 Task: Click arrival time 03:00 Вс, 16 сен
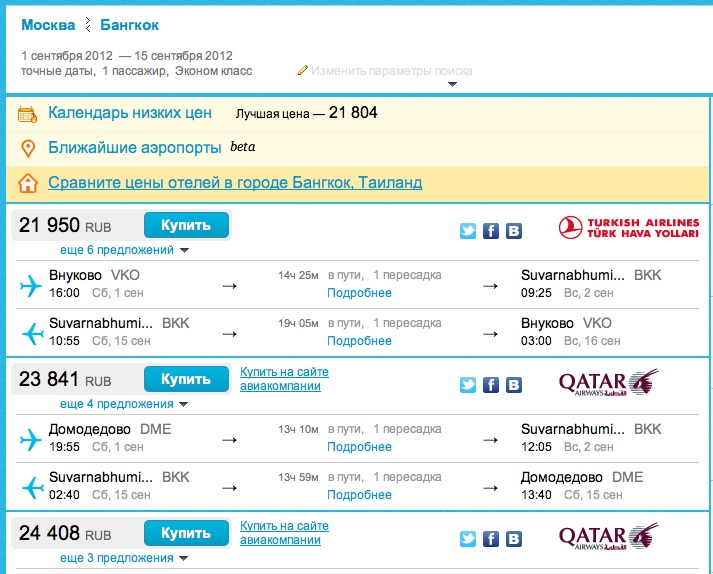571,341
